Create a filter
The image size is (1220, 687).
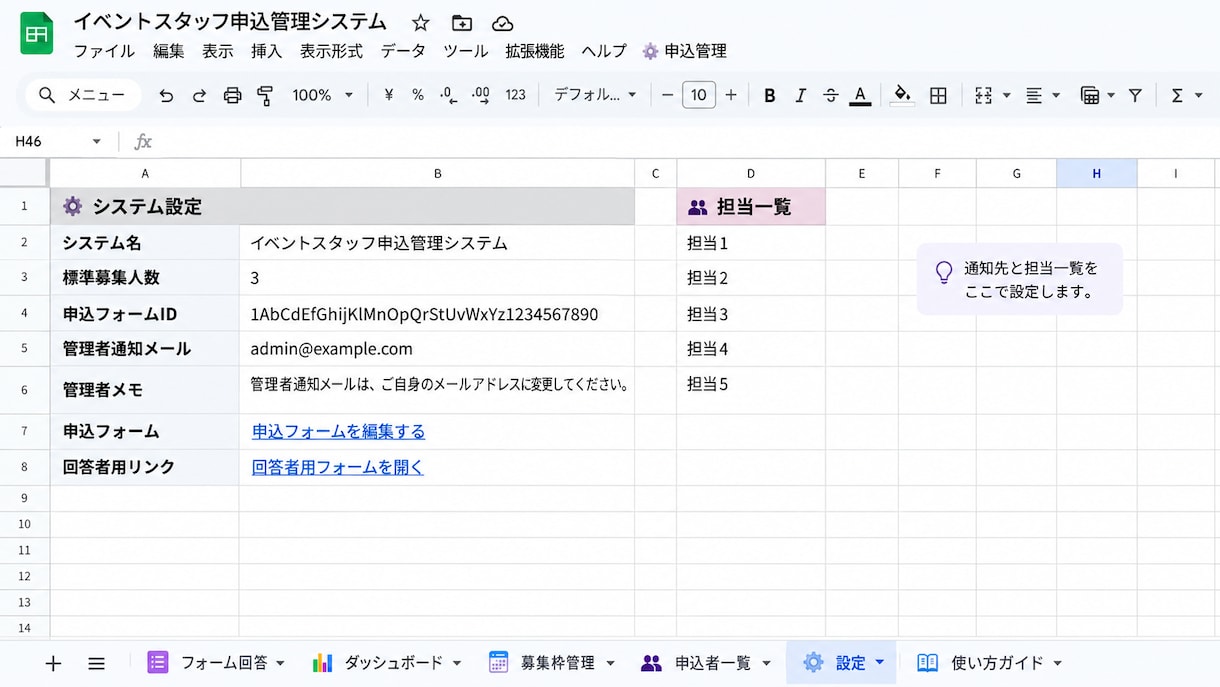(1135, 95)
